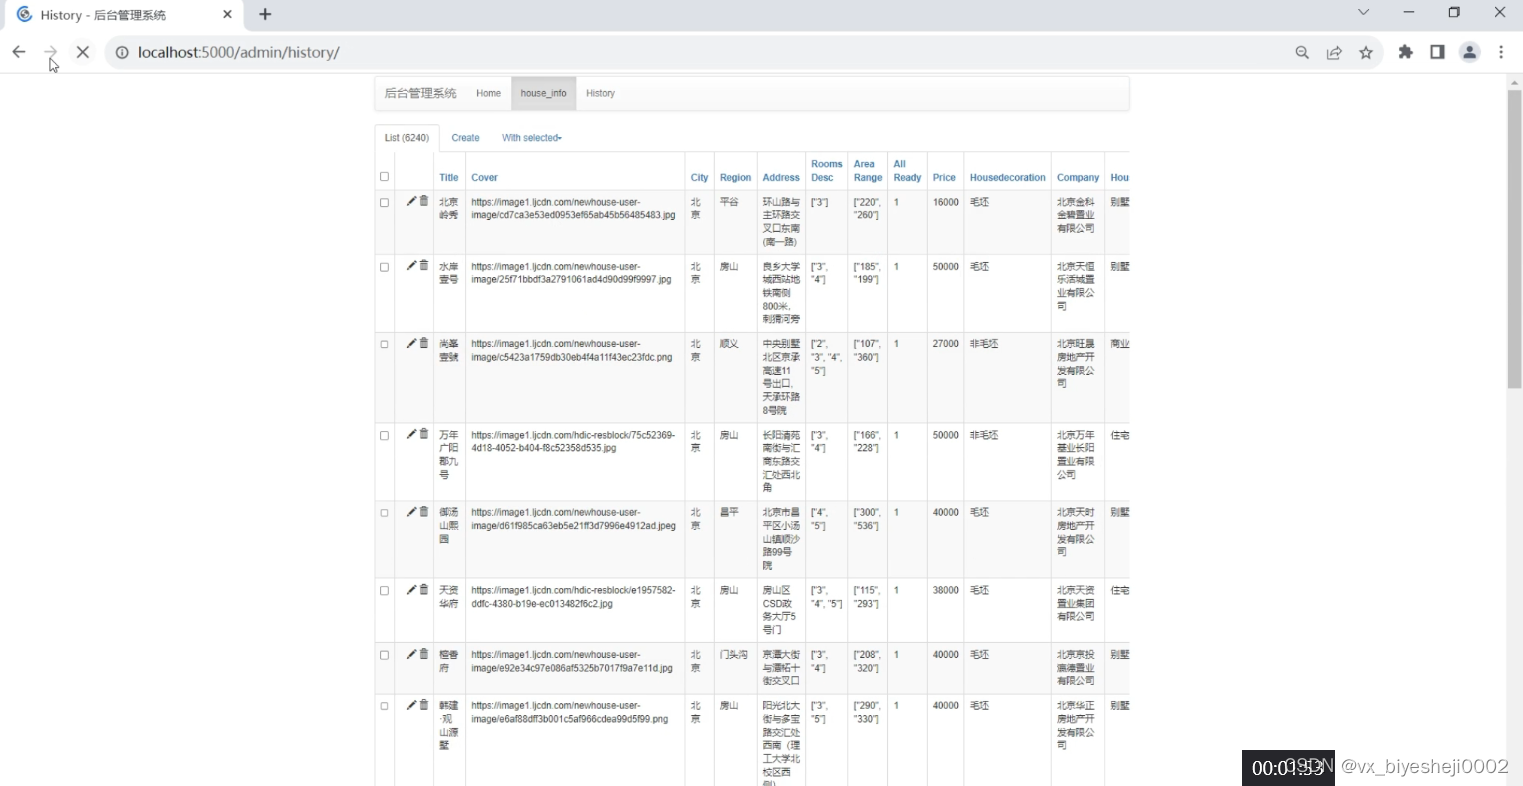Open the browser profile avatar icon
Viewport: 1523px width, 786px height.
1469,52
